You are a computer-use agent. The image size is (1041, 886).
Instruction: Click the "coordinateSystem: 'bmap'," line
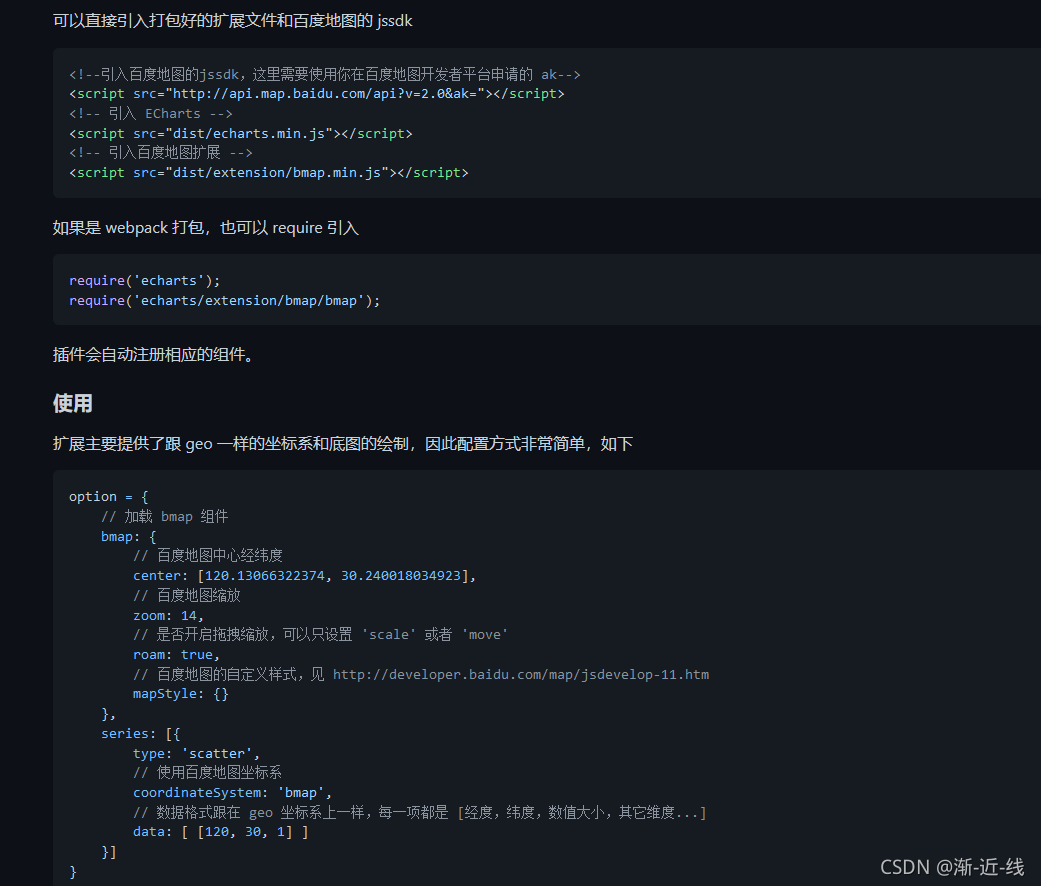(x=232, y=792)
